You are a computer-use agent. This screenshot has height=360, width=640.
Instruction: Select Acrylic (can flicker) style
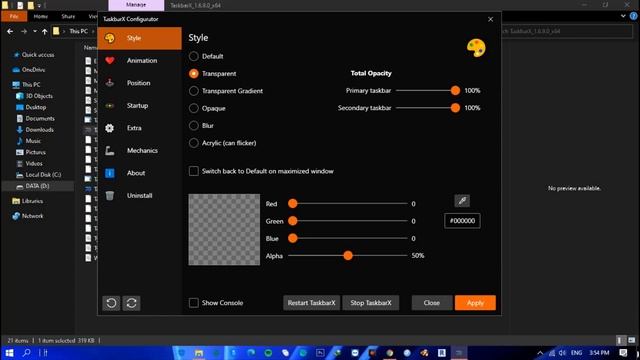pyautogui.click(x=193, y=143)
